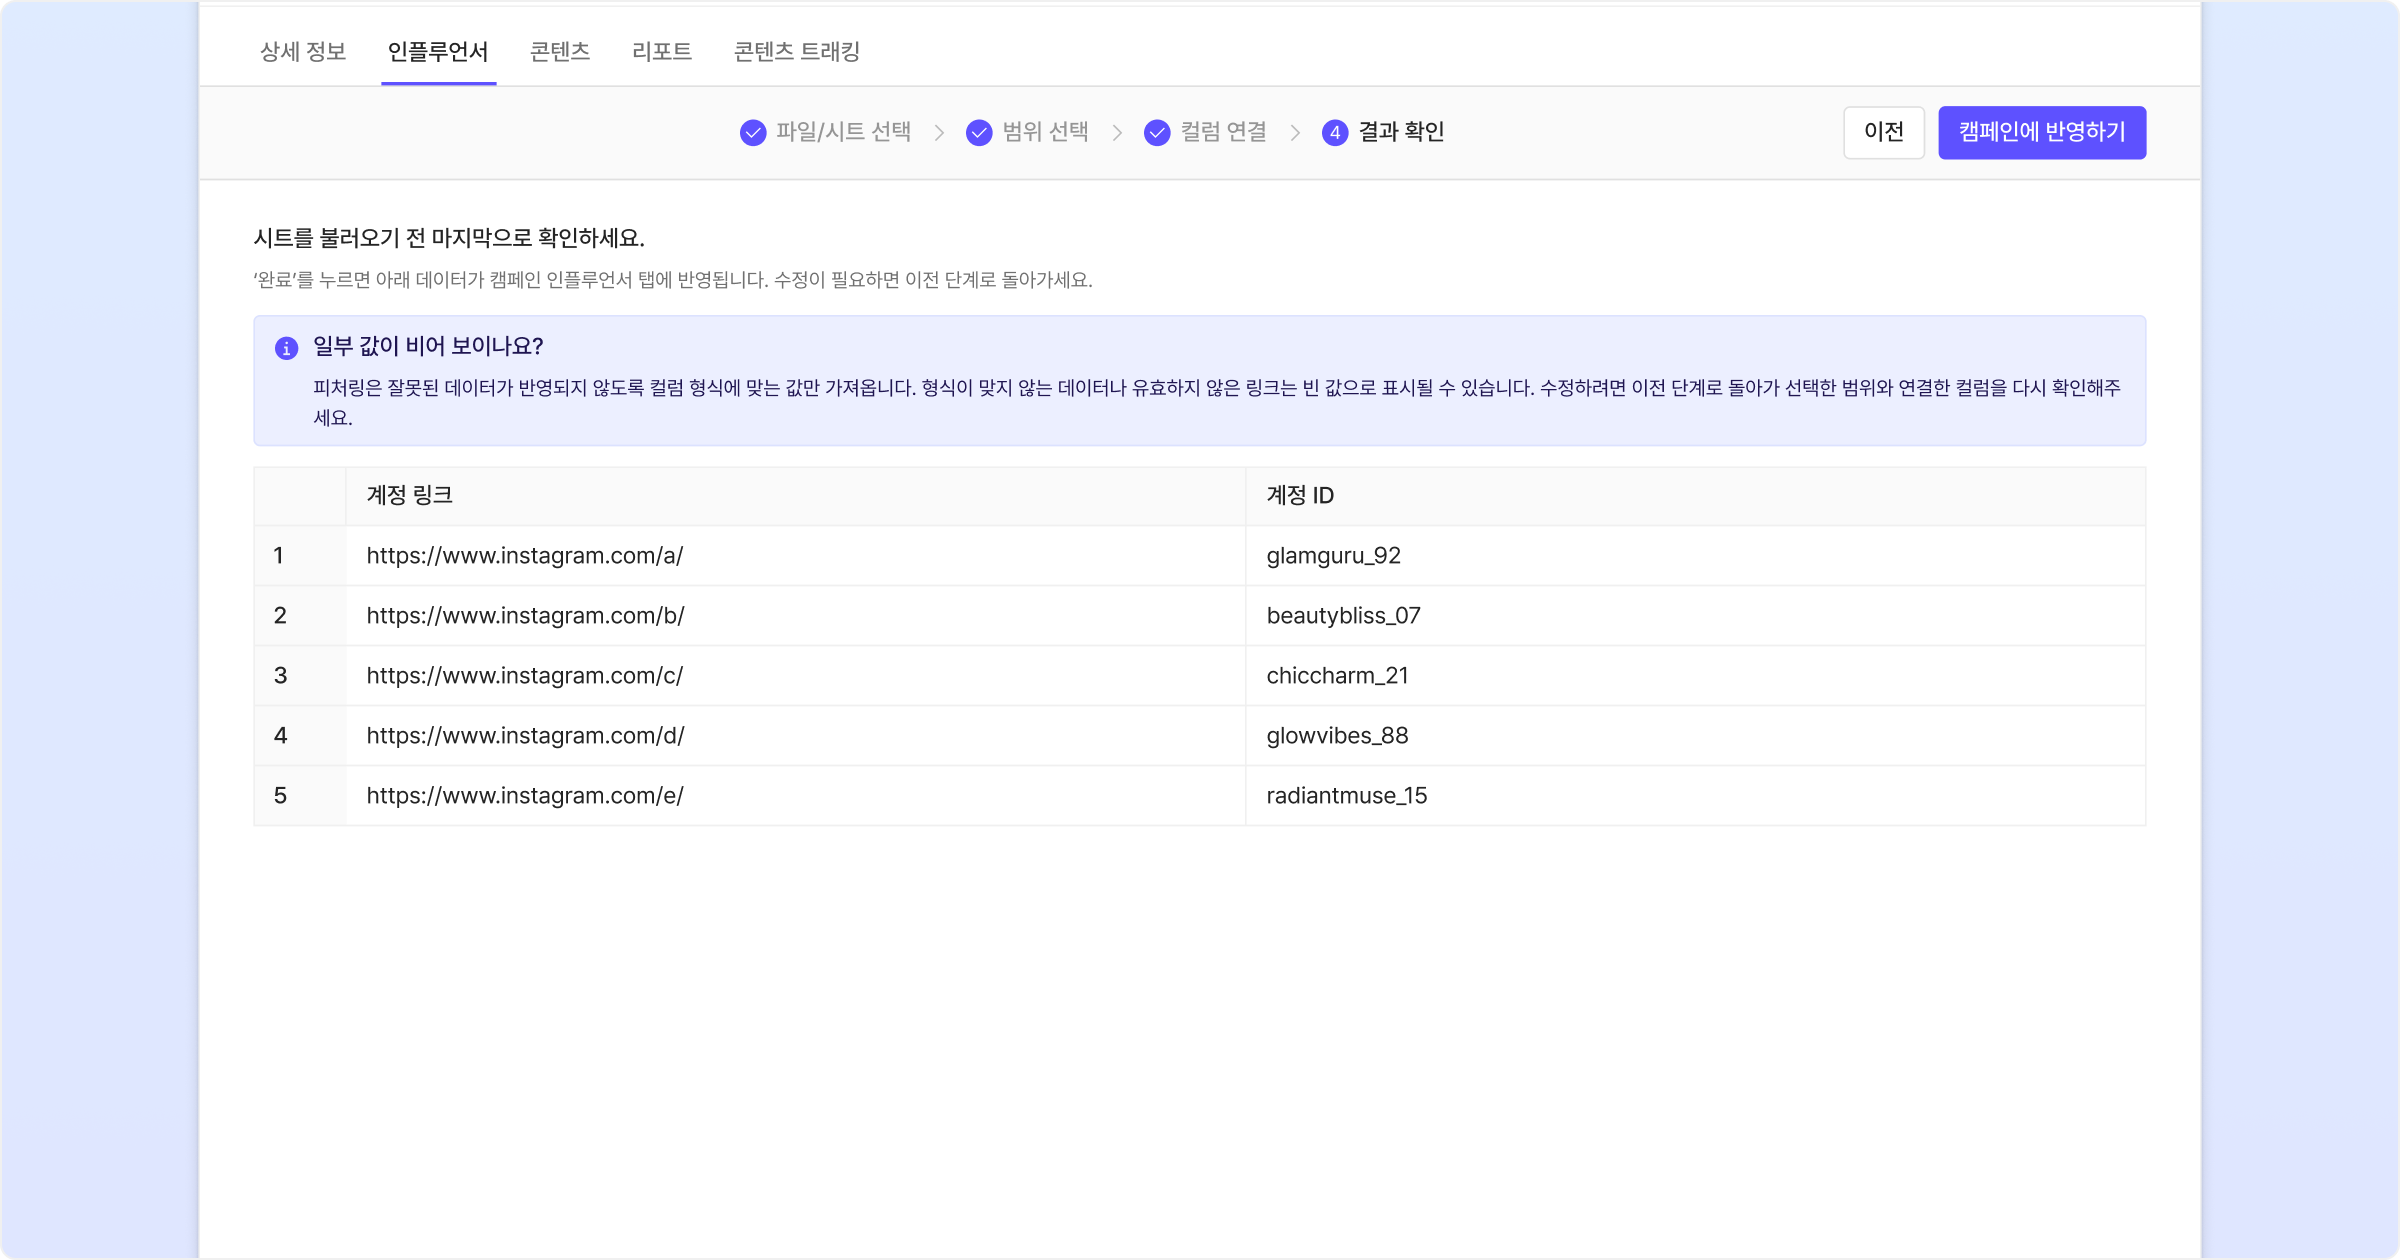Open the 콘텐츠 트래킹 tab
The height and width of the screenshot is (1260, 2400).
797,51
